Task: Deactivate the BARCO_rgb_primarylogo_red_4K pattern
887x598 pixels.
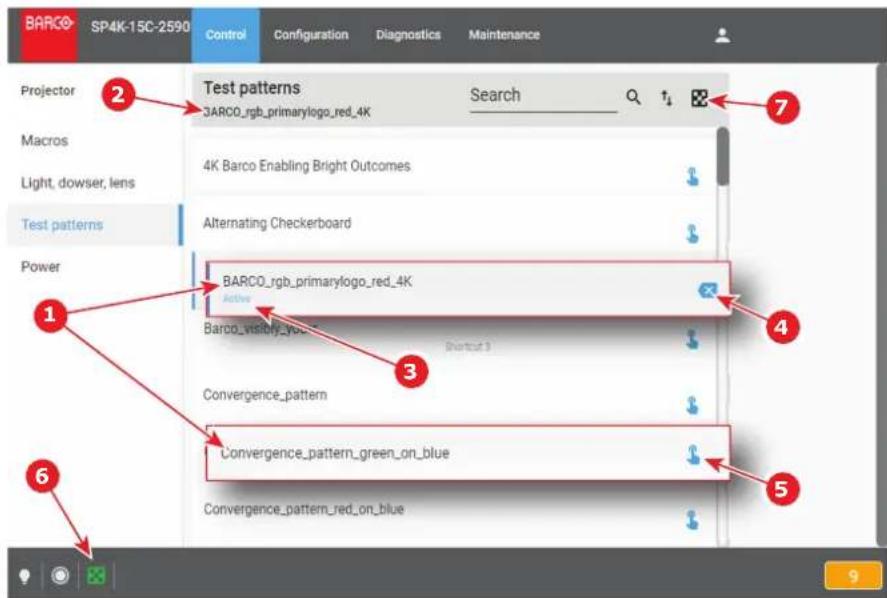Action: click(708, 290)
